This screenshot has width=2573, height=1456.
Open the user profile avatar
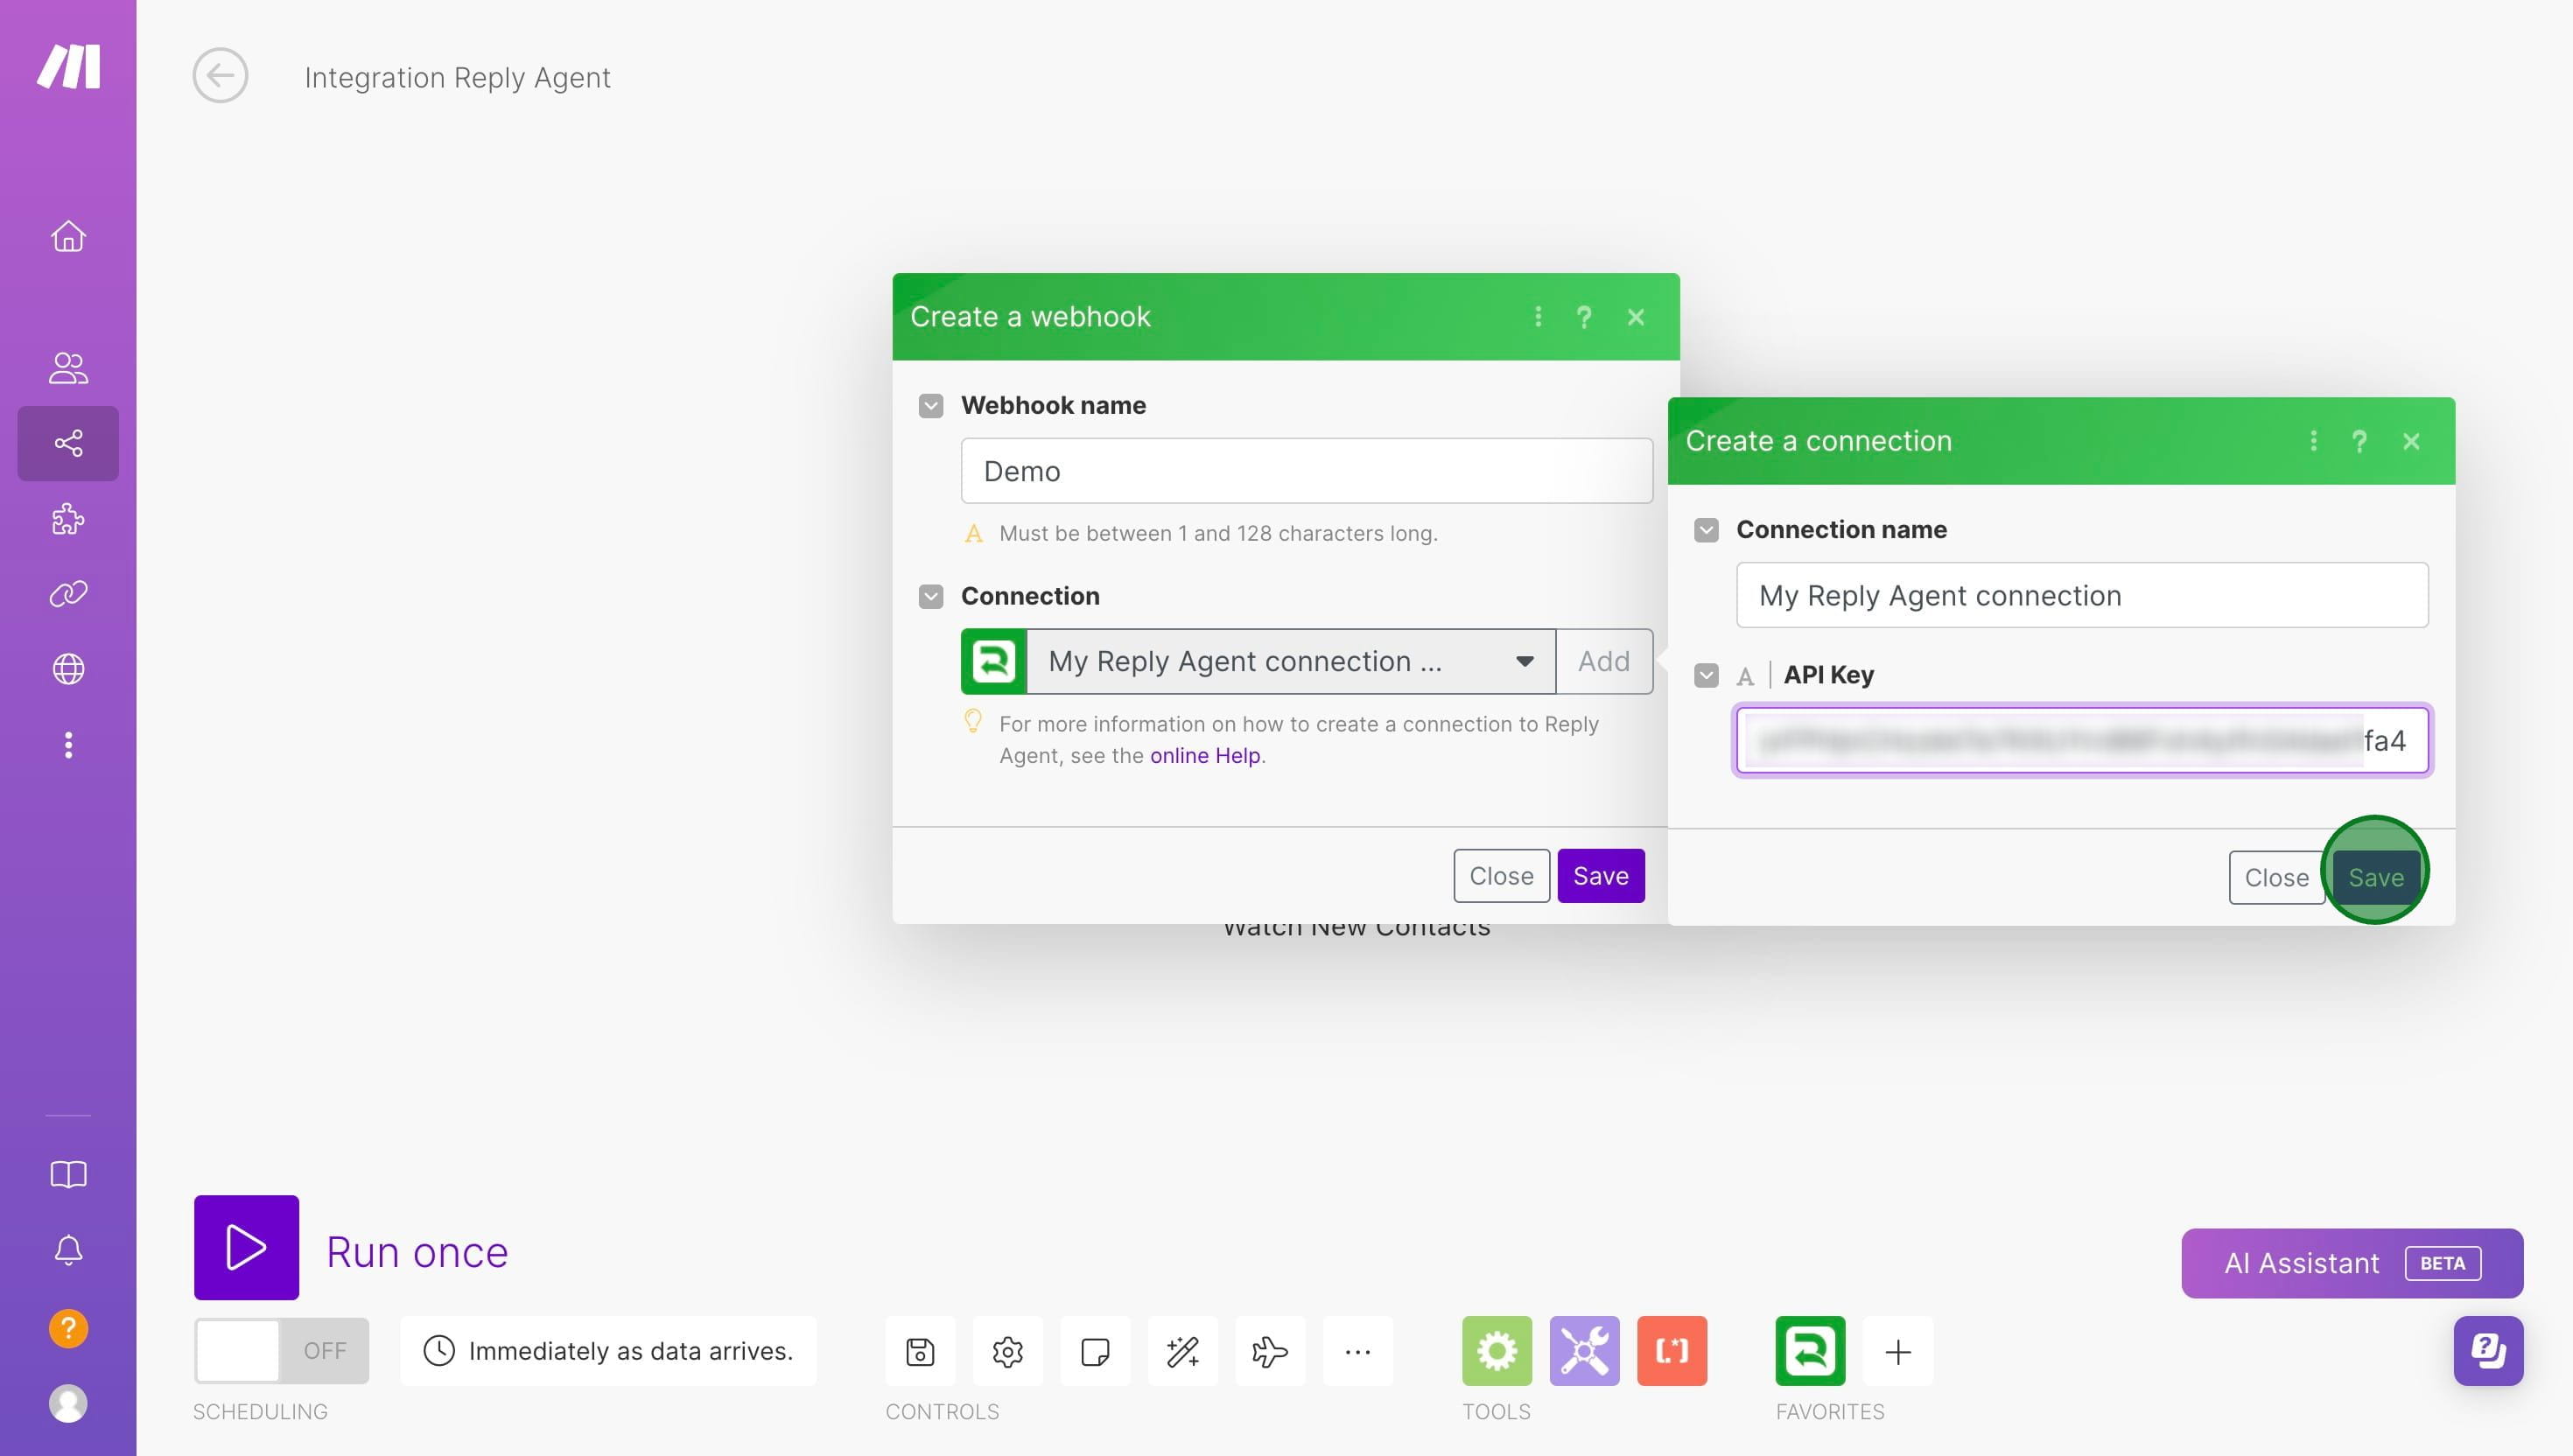(68, 1404)
